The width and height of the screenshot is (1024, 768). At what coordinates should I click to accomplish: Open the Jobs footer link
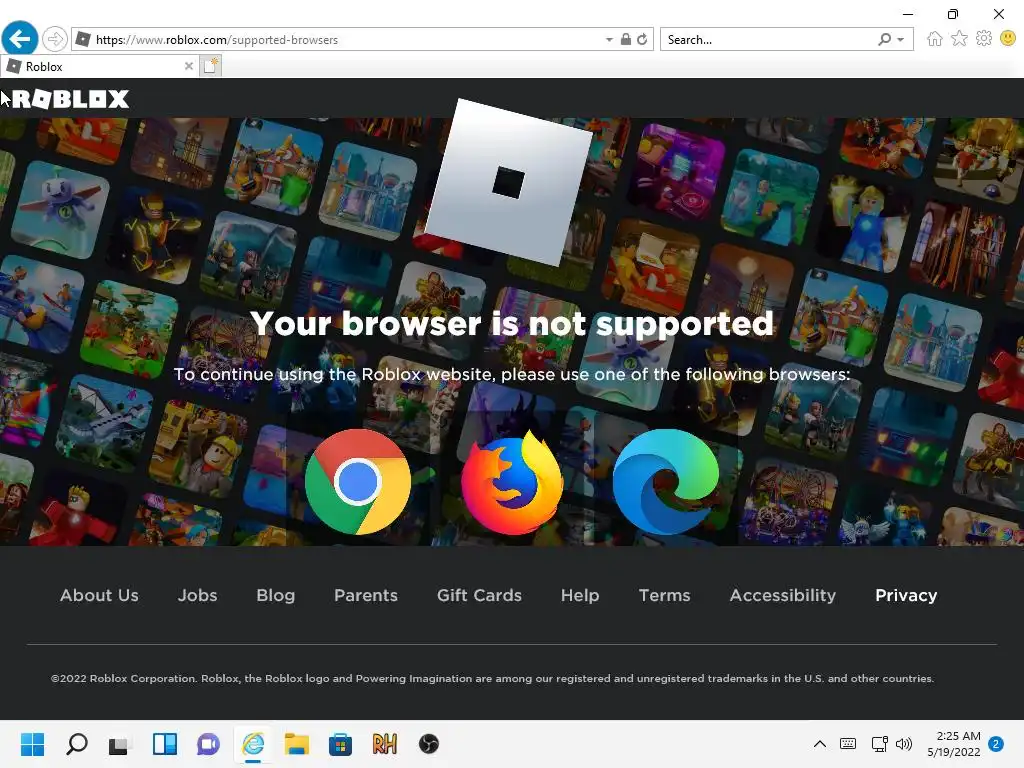[197, 595]
